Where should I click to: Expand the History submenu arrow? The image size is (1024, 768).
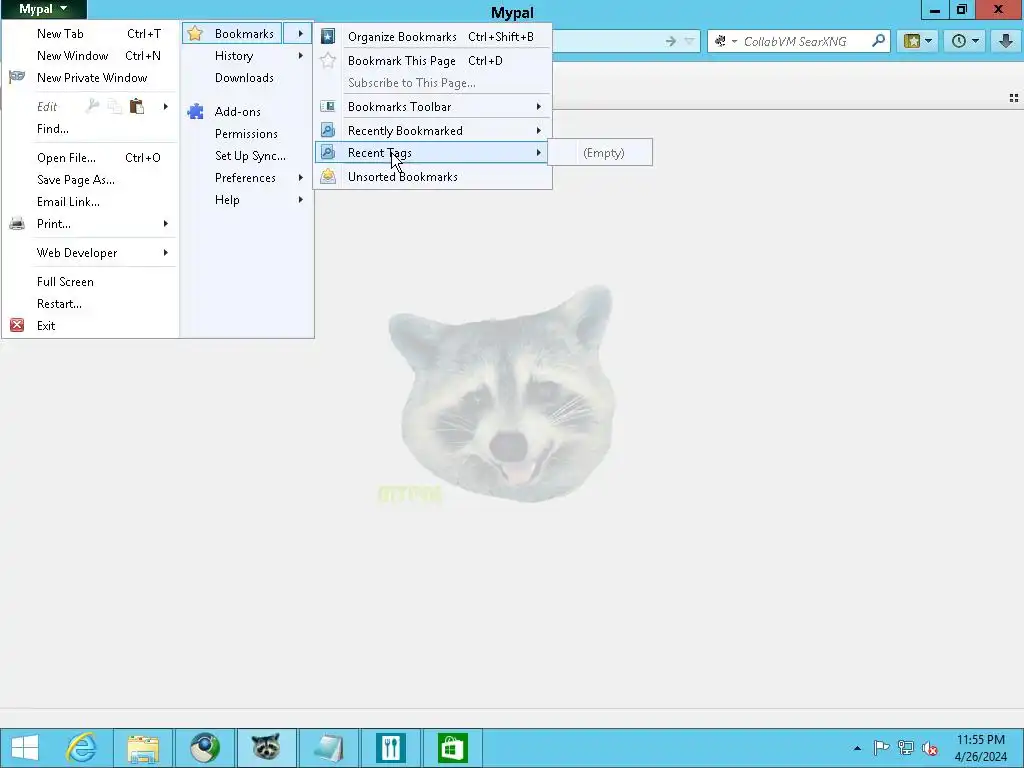[300, 56]
